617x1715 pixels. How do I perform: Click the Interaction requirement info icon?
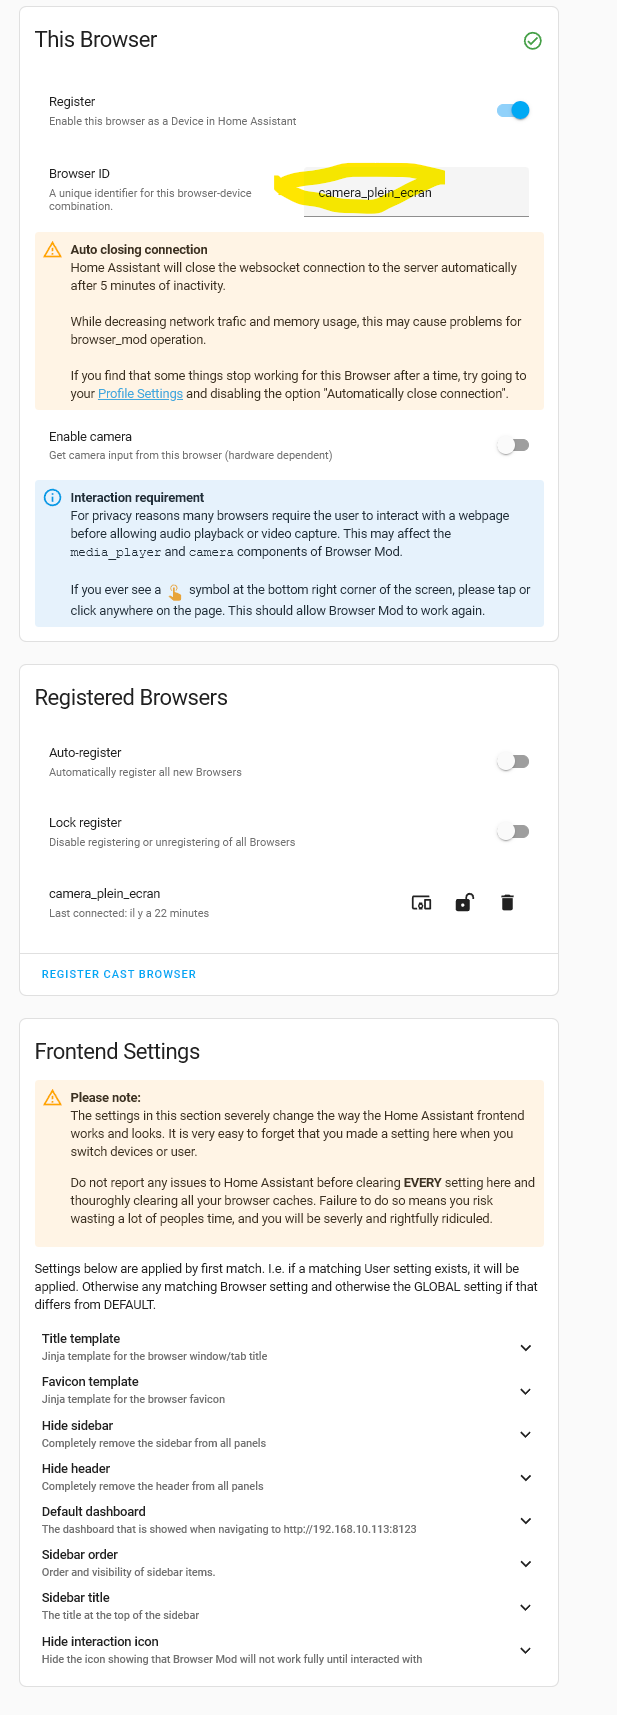tap(53, 498)
